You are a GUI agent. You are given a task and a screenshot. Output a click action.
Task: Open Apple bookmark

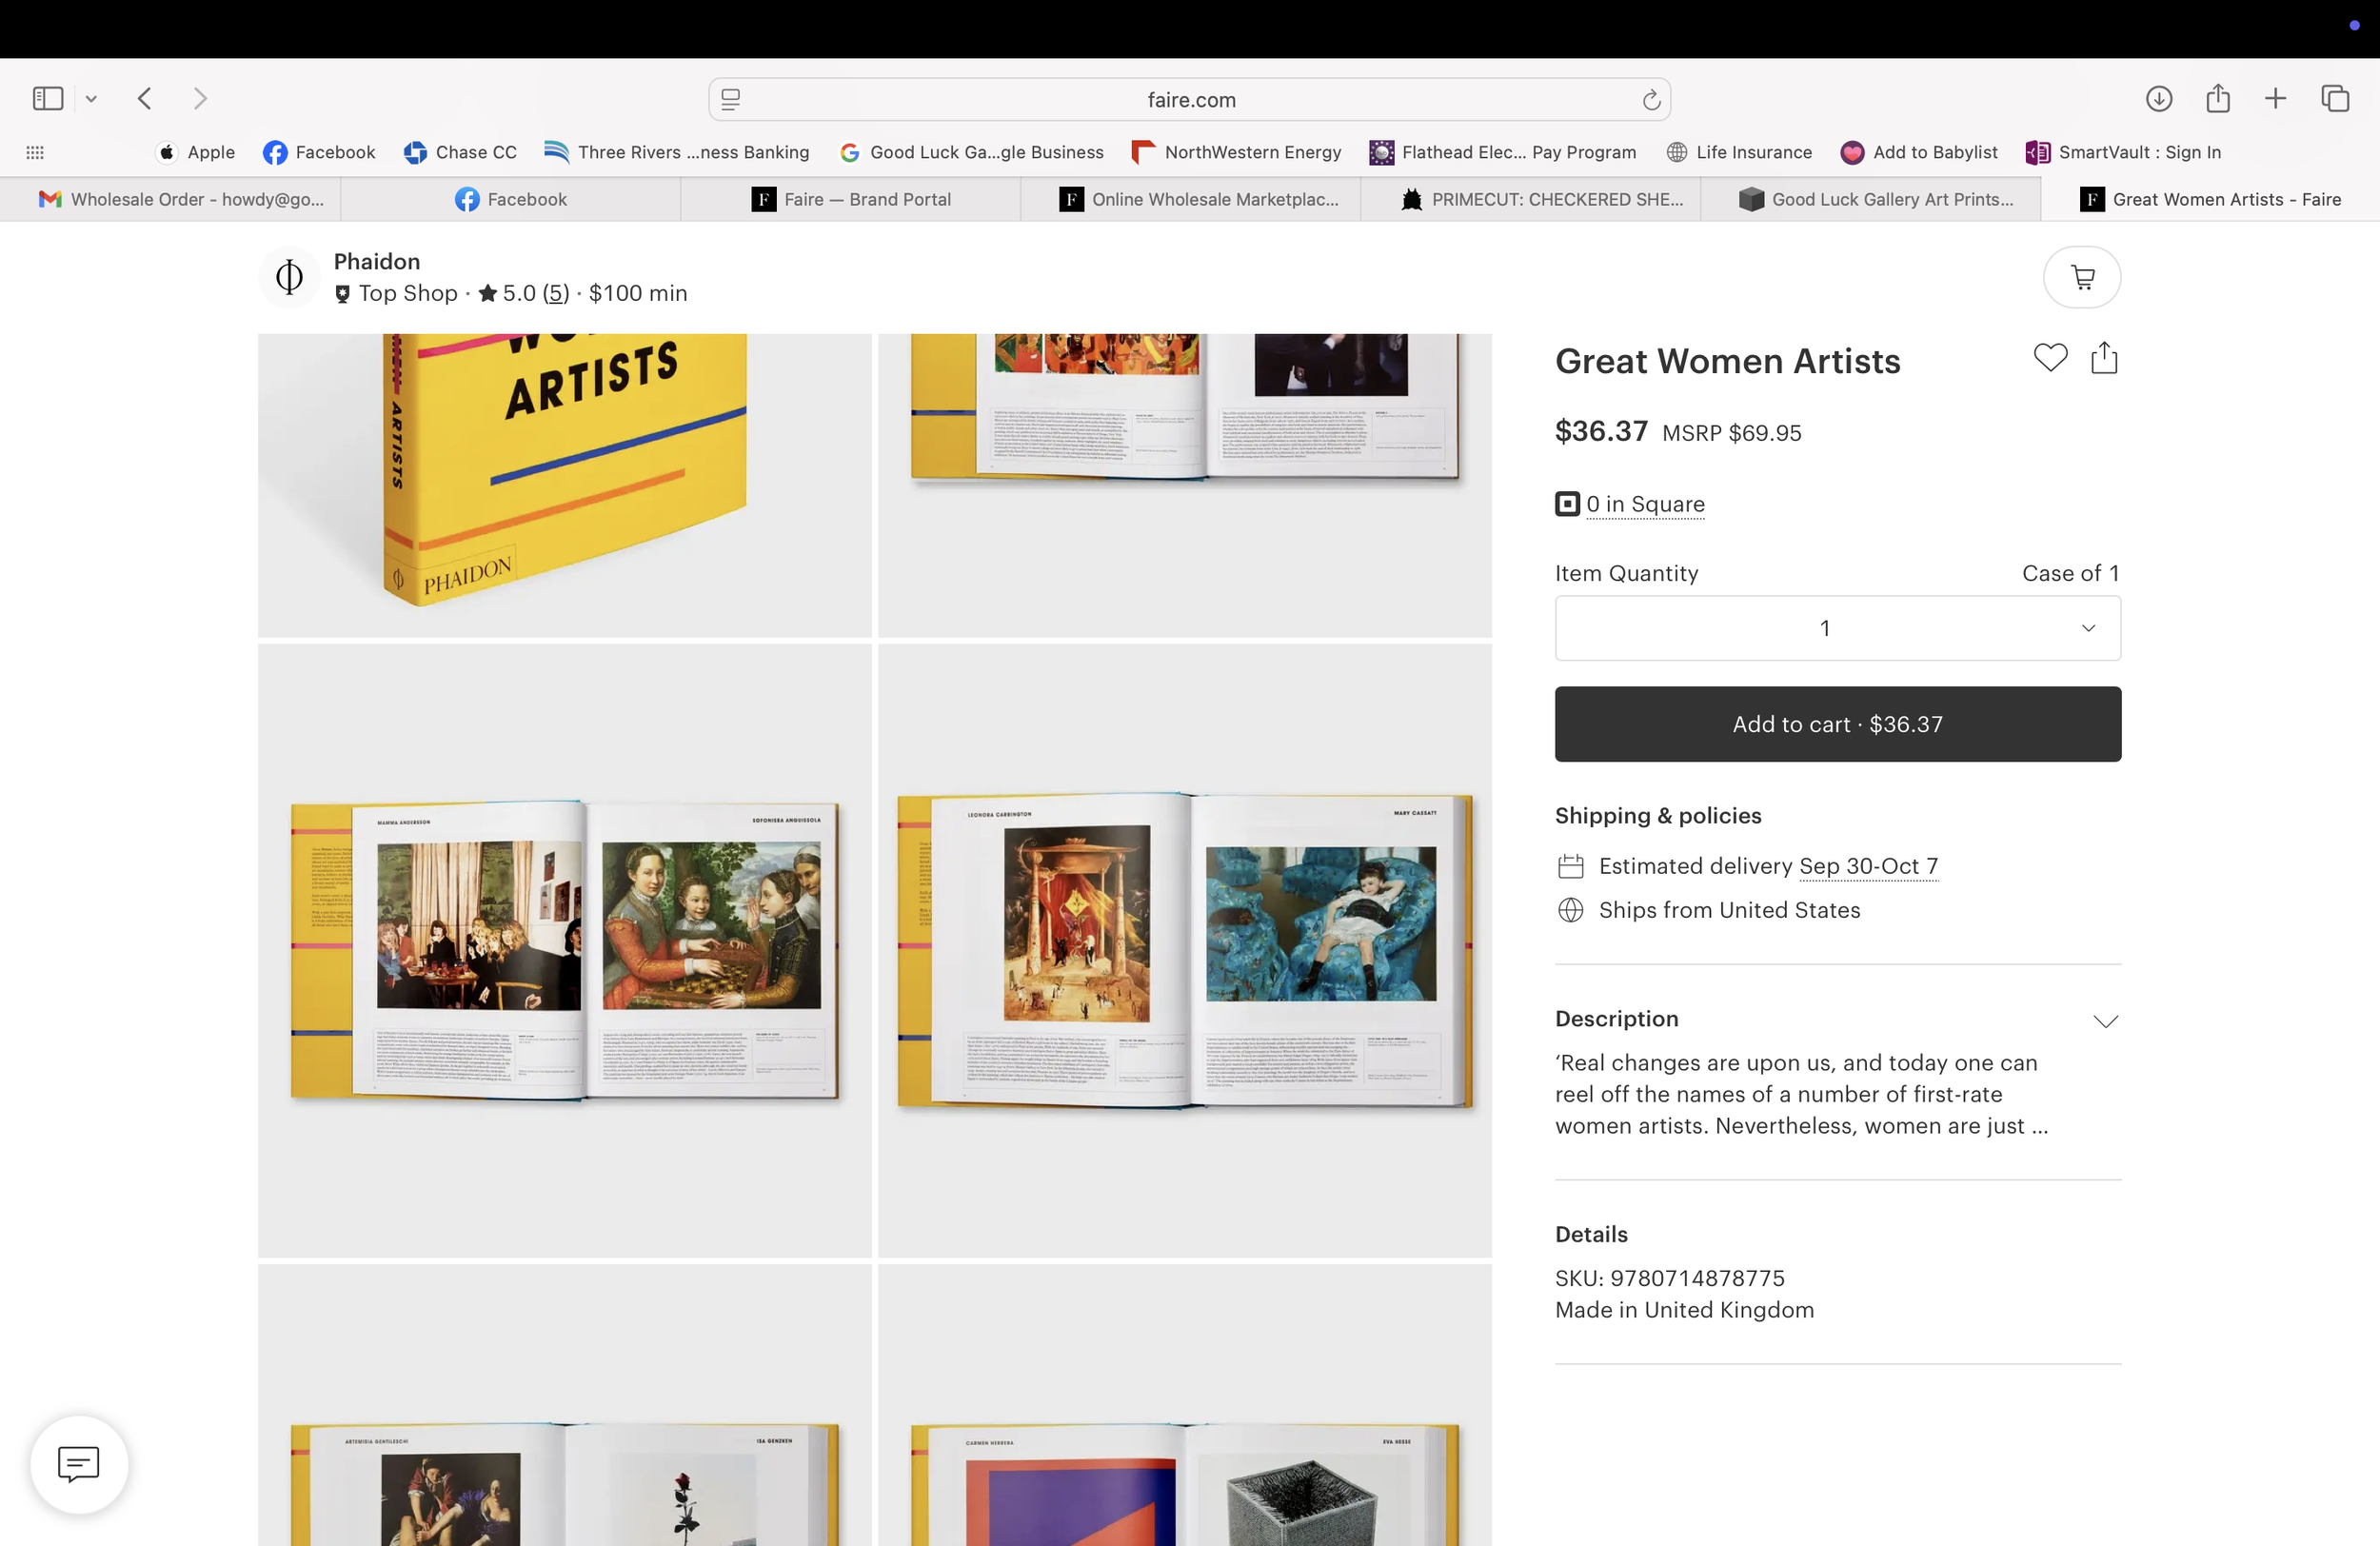(197, 152)
